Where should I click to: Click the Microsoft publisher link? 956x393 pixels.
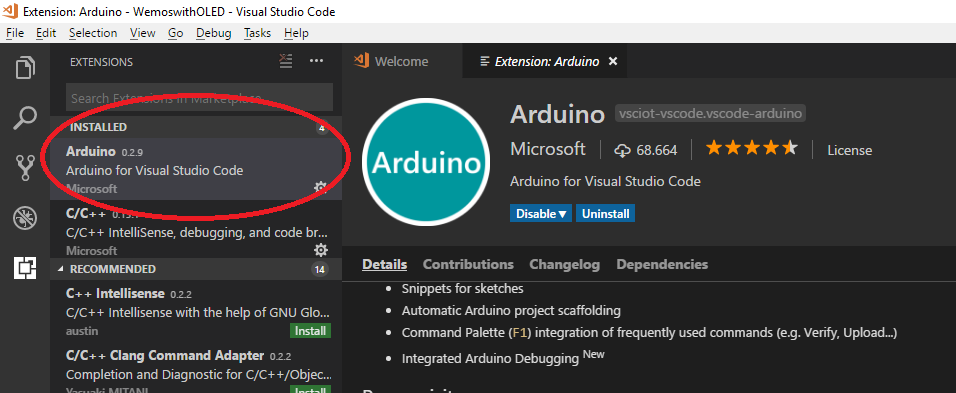click(548, 149)
